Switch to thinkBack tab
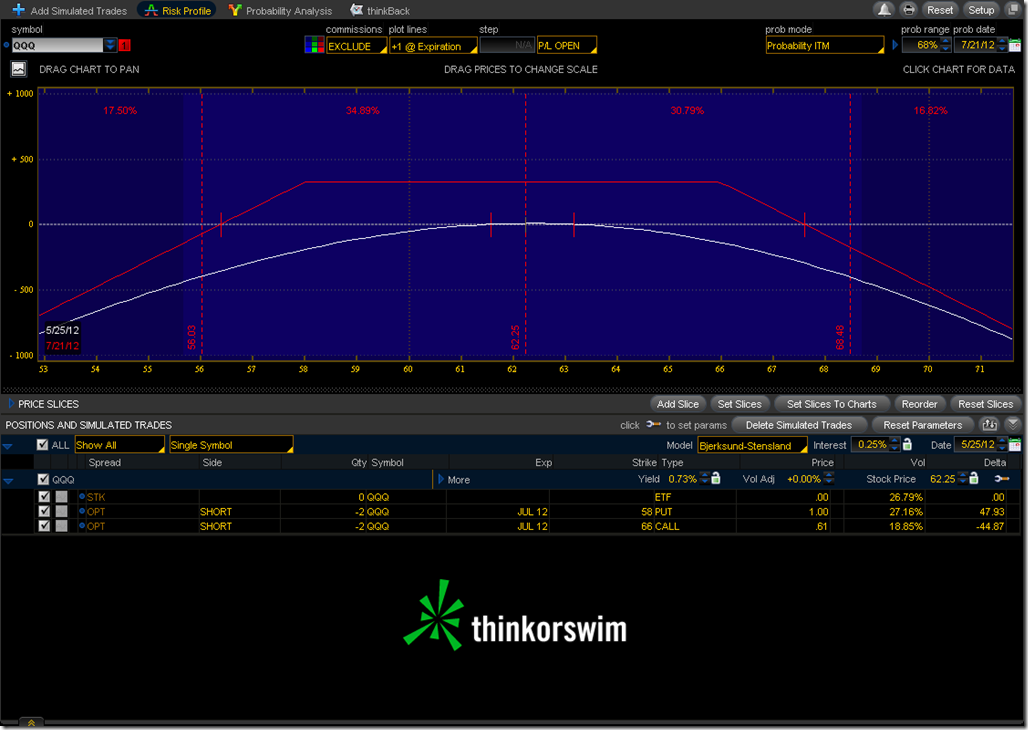The height and width of the screenshot is (730, 1028). click(x=380, y=10)
